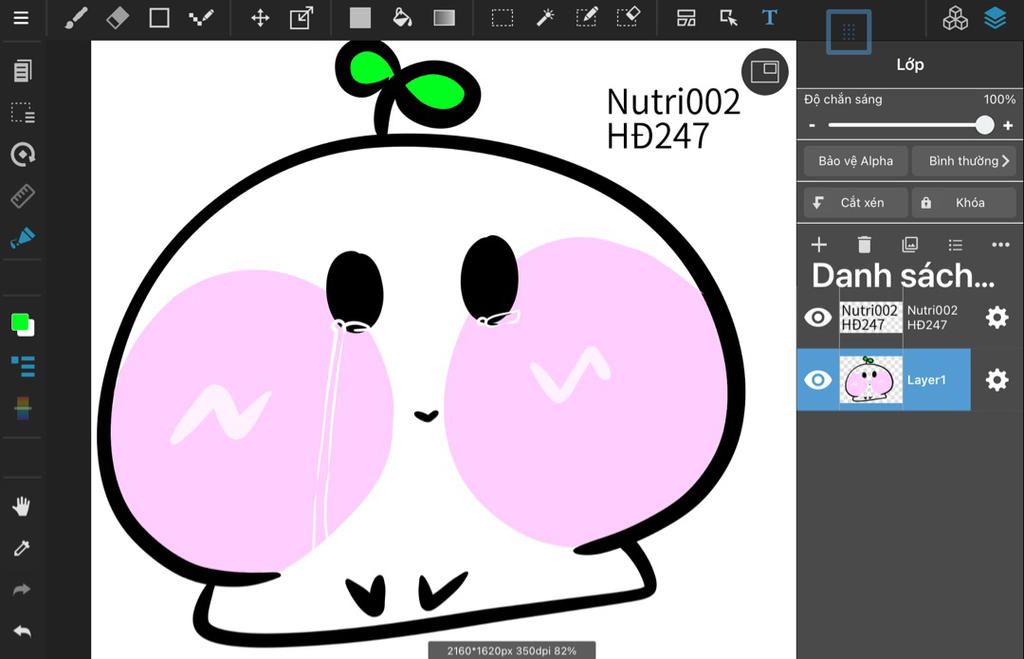The image size is (1024, 659).
Task: Select the selection eraser tool
Action: 628,18
